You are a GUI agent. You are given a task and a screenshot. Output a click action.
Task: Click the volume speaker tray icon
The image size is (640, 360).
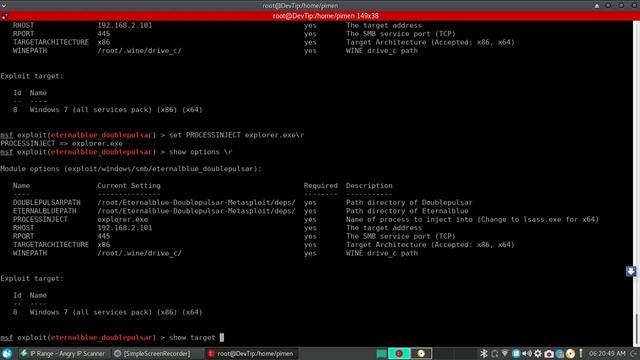pyautogui.click(x=527, y=353)
